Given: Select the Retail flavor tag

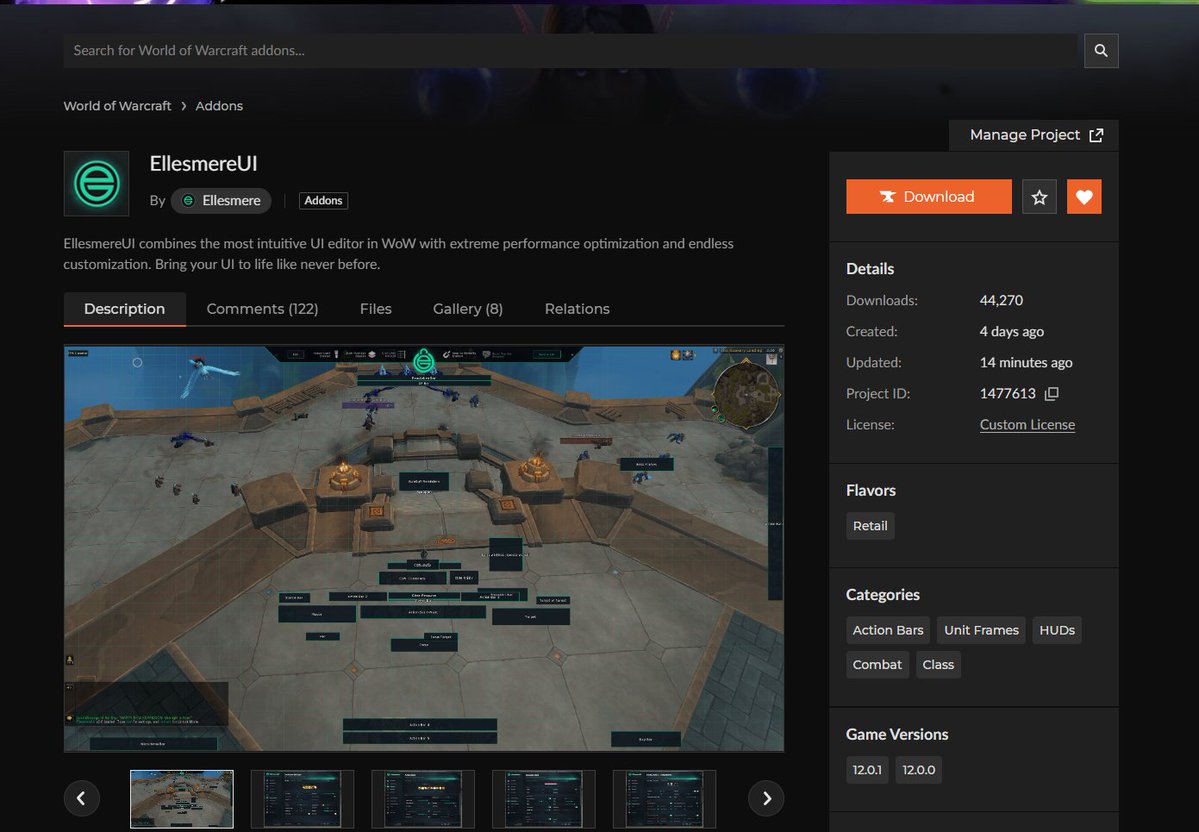Looking at the screenshot, I should pyautogui.click(x=870, y=526).
